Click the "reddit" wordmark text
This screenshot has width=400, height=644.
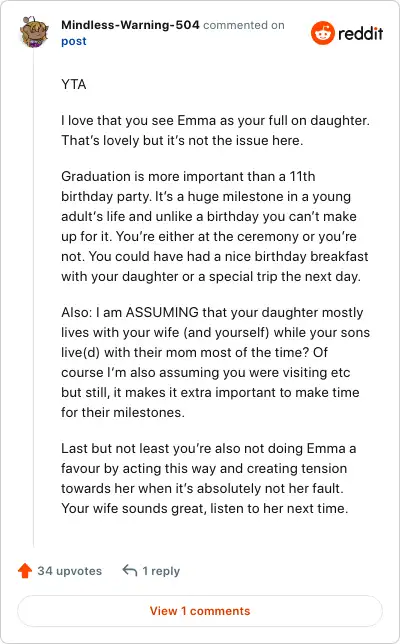click(x=361, y=33)
